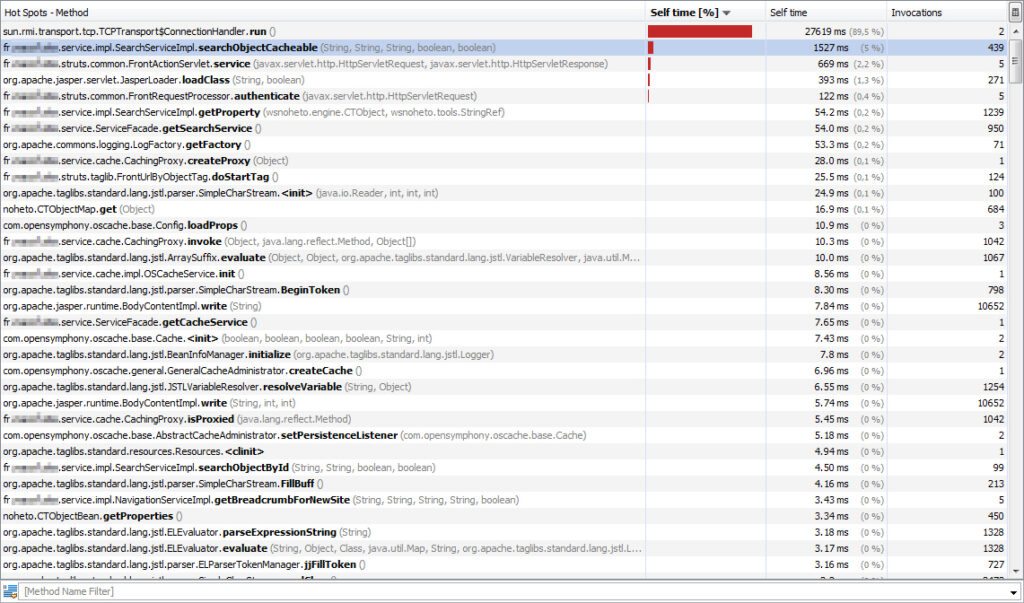Click the 16.9 ms self time cell
Image resolution: width=1024 pixels, height=603 pixels.
tap(826, 209)
